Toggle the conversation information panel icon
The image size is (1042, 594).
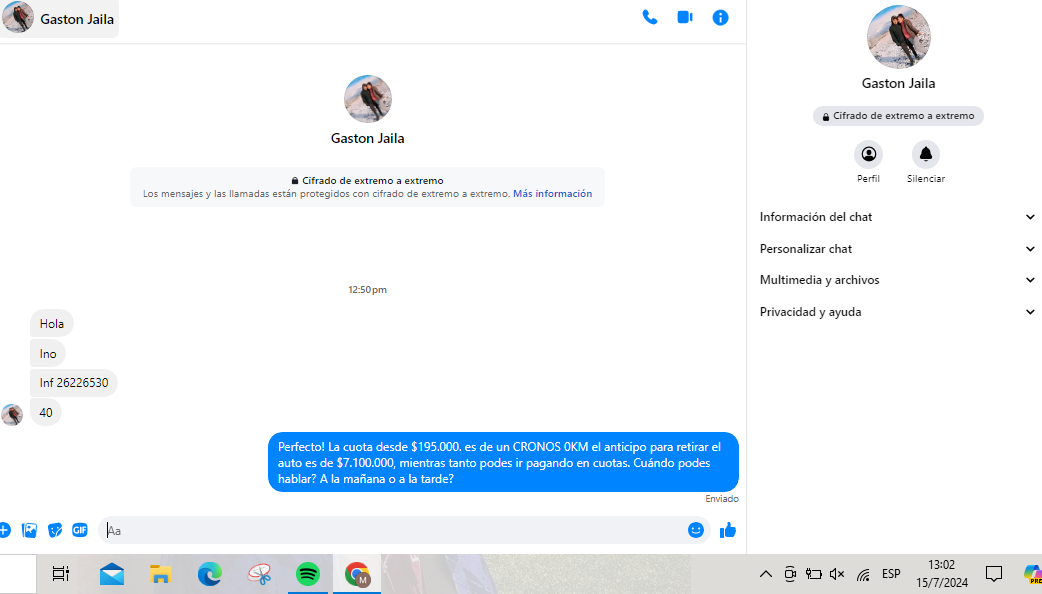click(720, 18)
